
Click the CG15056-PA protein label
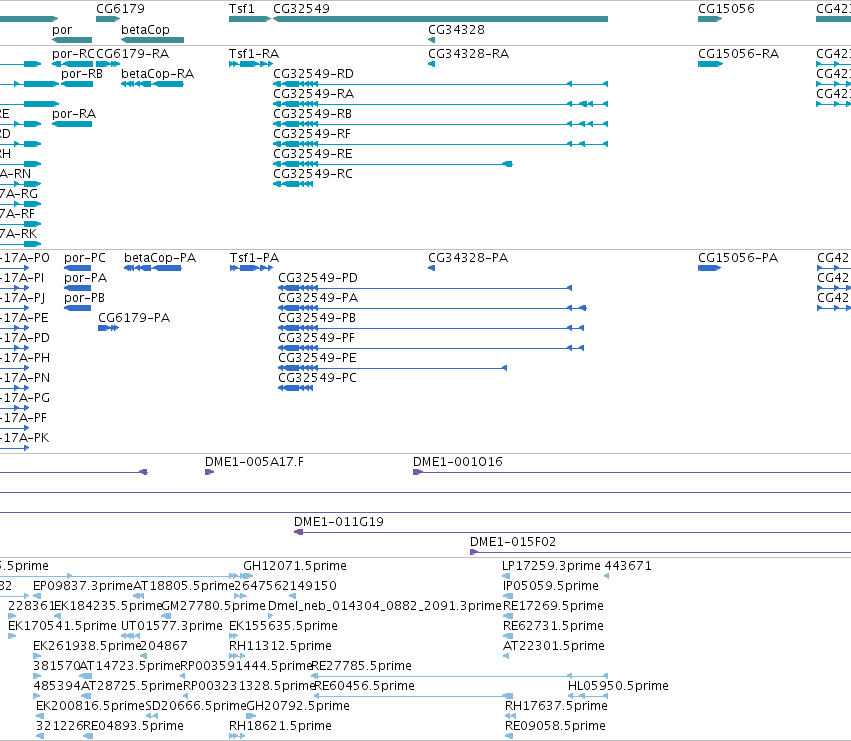[x=738, y=258]
